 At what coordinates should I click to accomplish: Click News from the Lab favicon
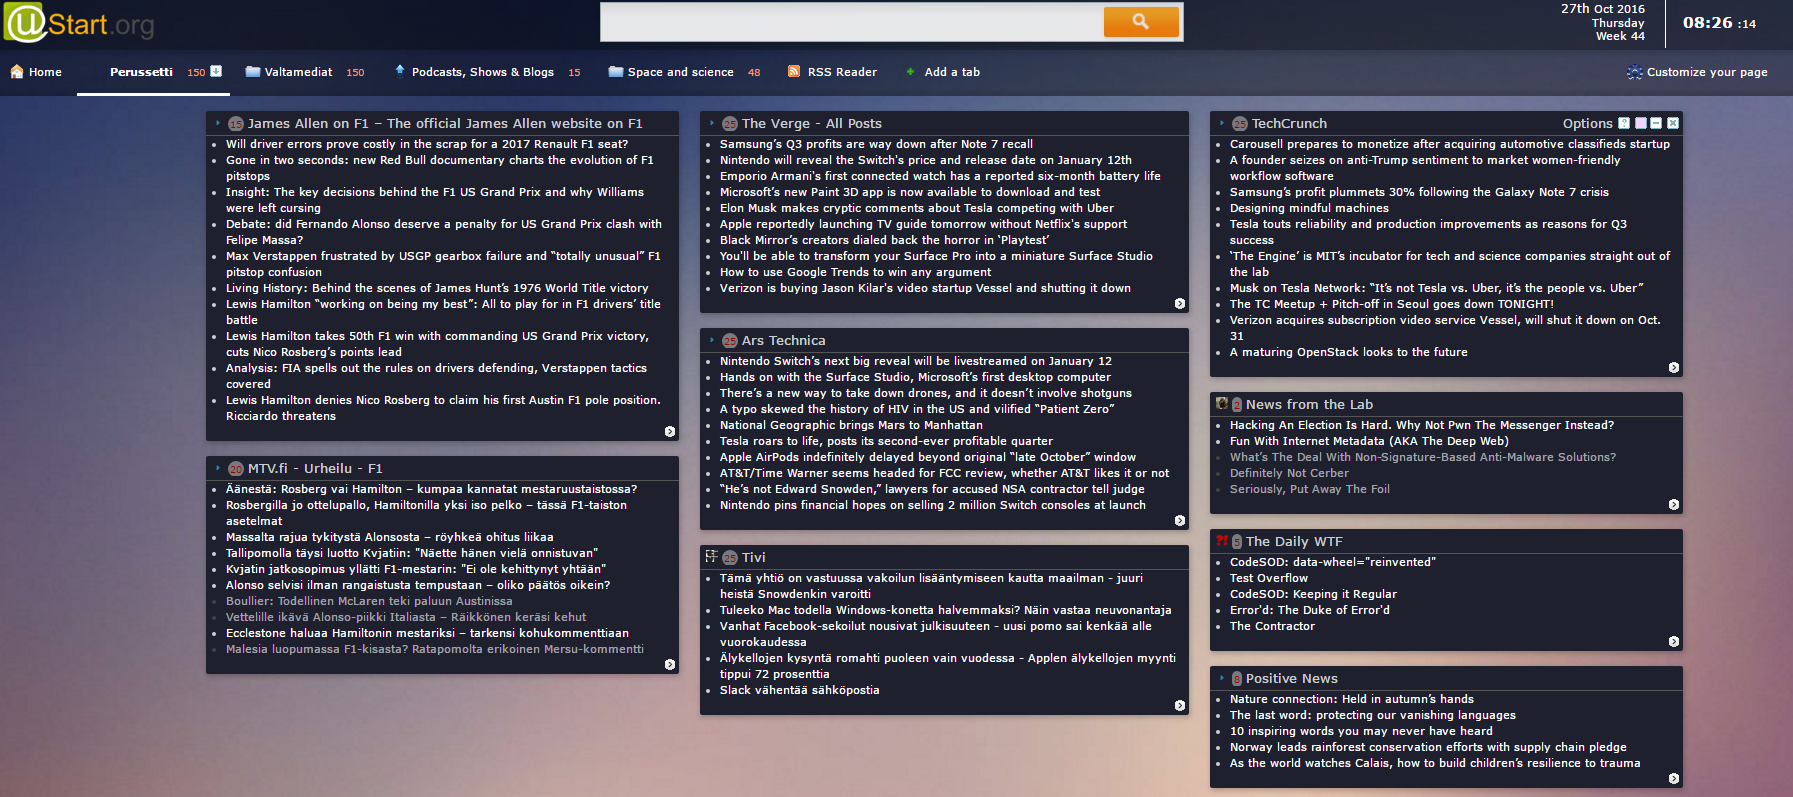tap(1222, 404)
